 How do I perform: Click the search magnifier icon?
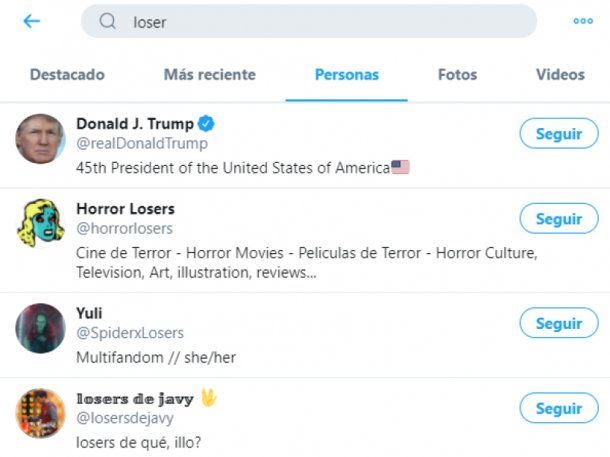coord(109,22)
